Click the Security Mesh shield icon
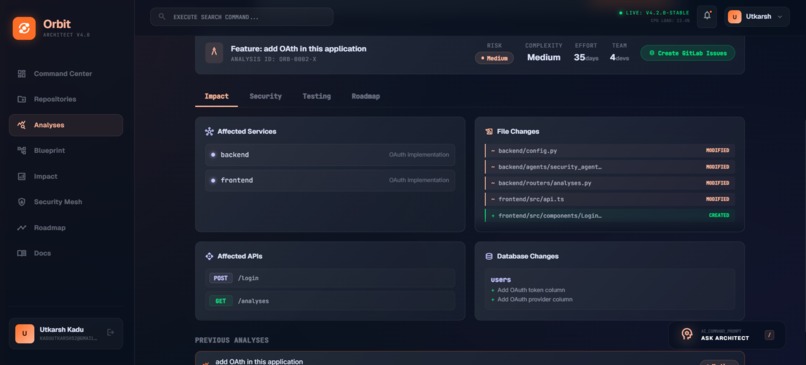Viewport: 806px width, 365px height. pos(22,202)
